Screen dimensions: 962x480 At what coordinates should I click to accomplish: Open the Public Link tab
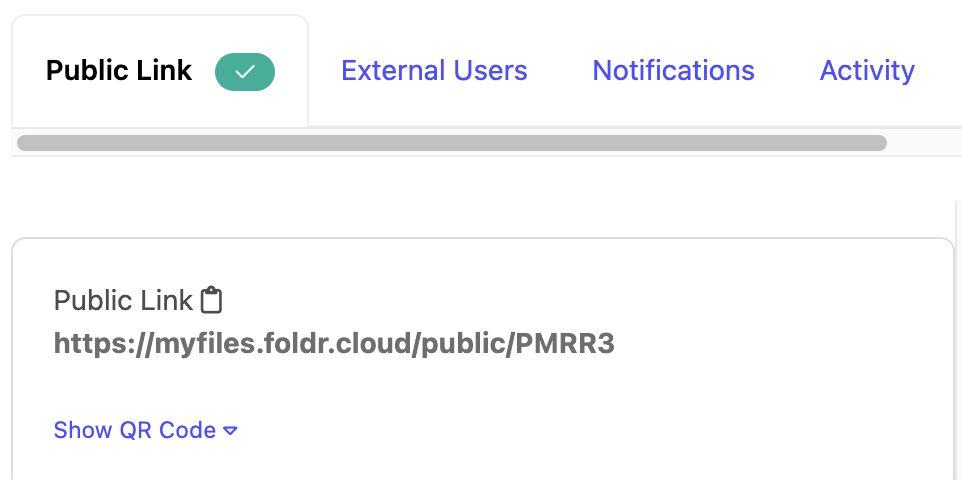(x=119, y=72)
